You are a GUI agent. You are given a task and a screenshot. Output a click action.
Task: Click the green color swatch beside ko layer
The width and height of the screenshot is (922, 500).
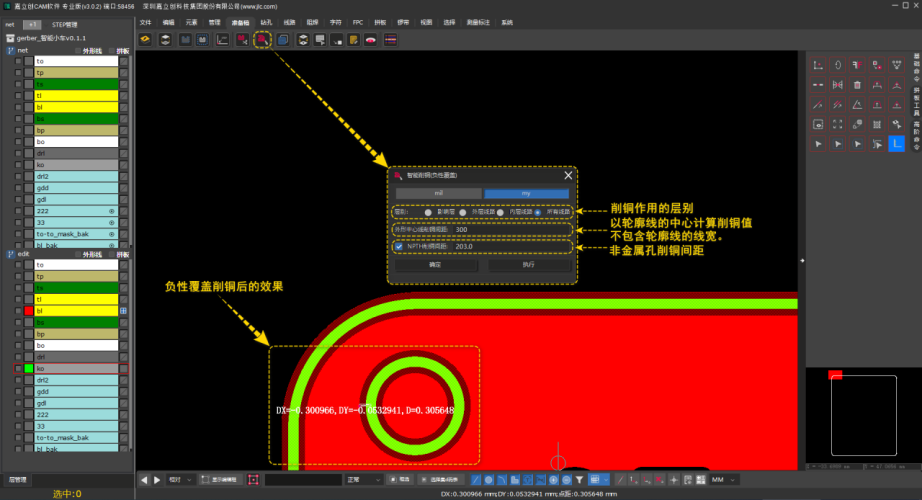pos(30,369)
